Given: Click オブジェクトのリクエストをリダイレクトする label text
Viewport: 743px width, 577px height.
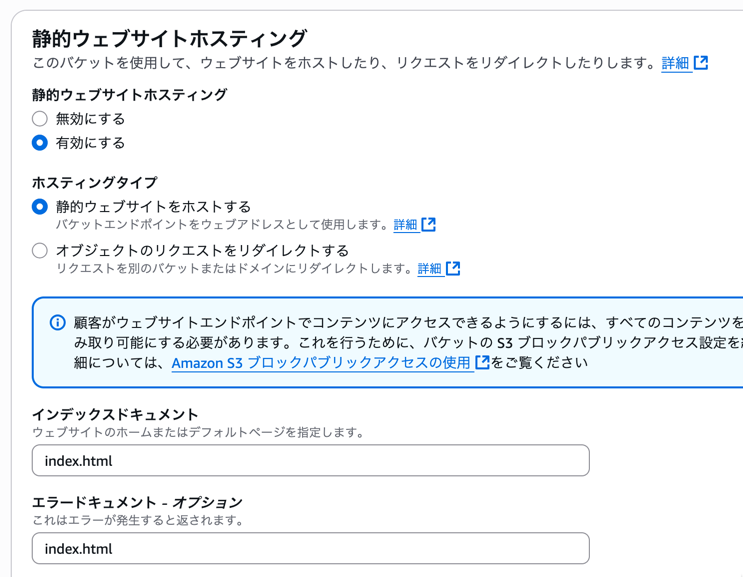Looking at the screenshot, I should click(x=202, y=251).
